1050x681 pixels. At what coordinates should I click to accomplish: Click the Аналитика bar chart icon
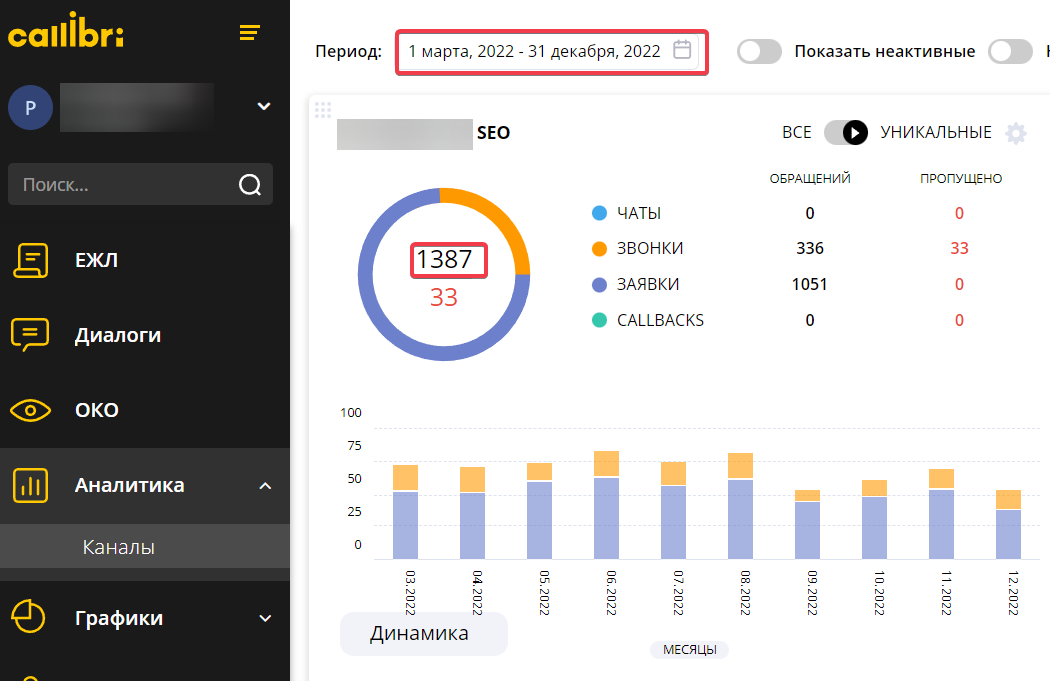(x=30, y=486)
